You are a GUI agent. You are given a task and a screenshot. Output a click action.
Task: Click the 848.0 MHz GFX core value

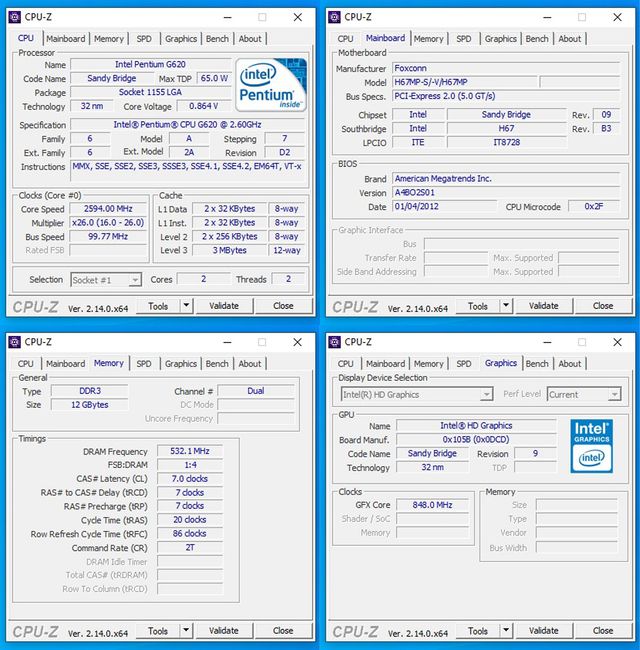[x=432, y=505]
